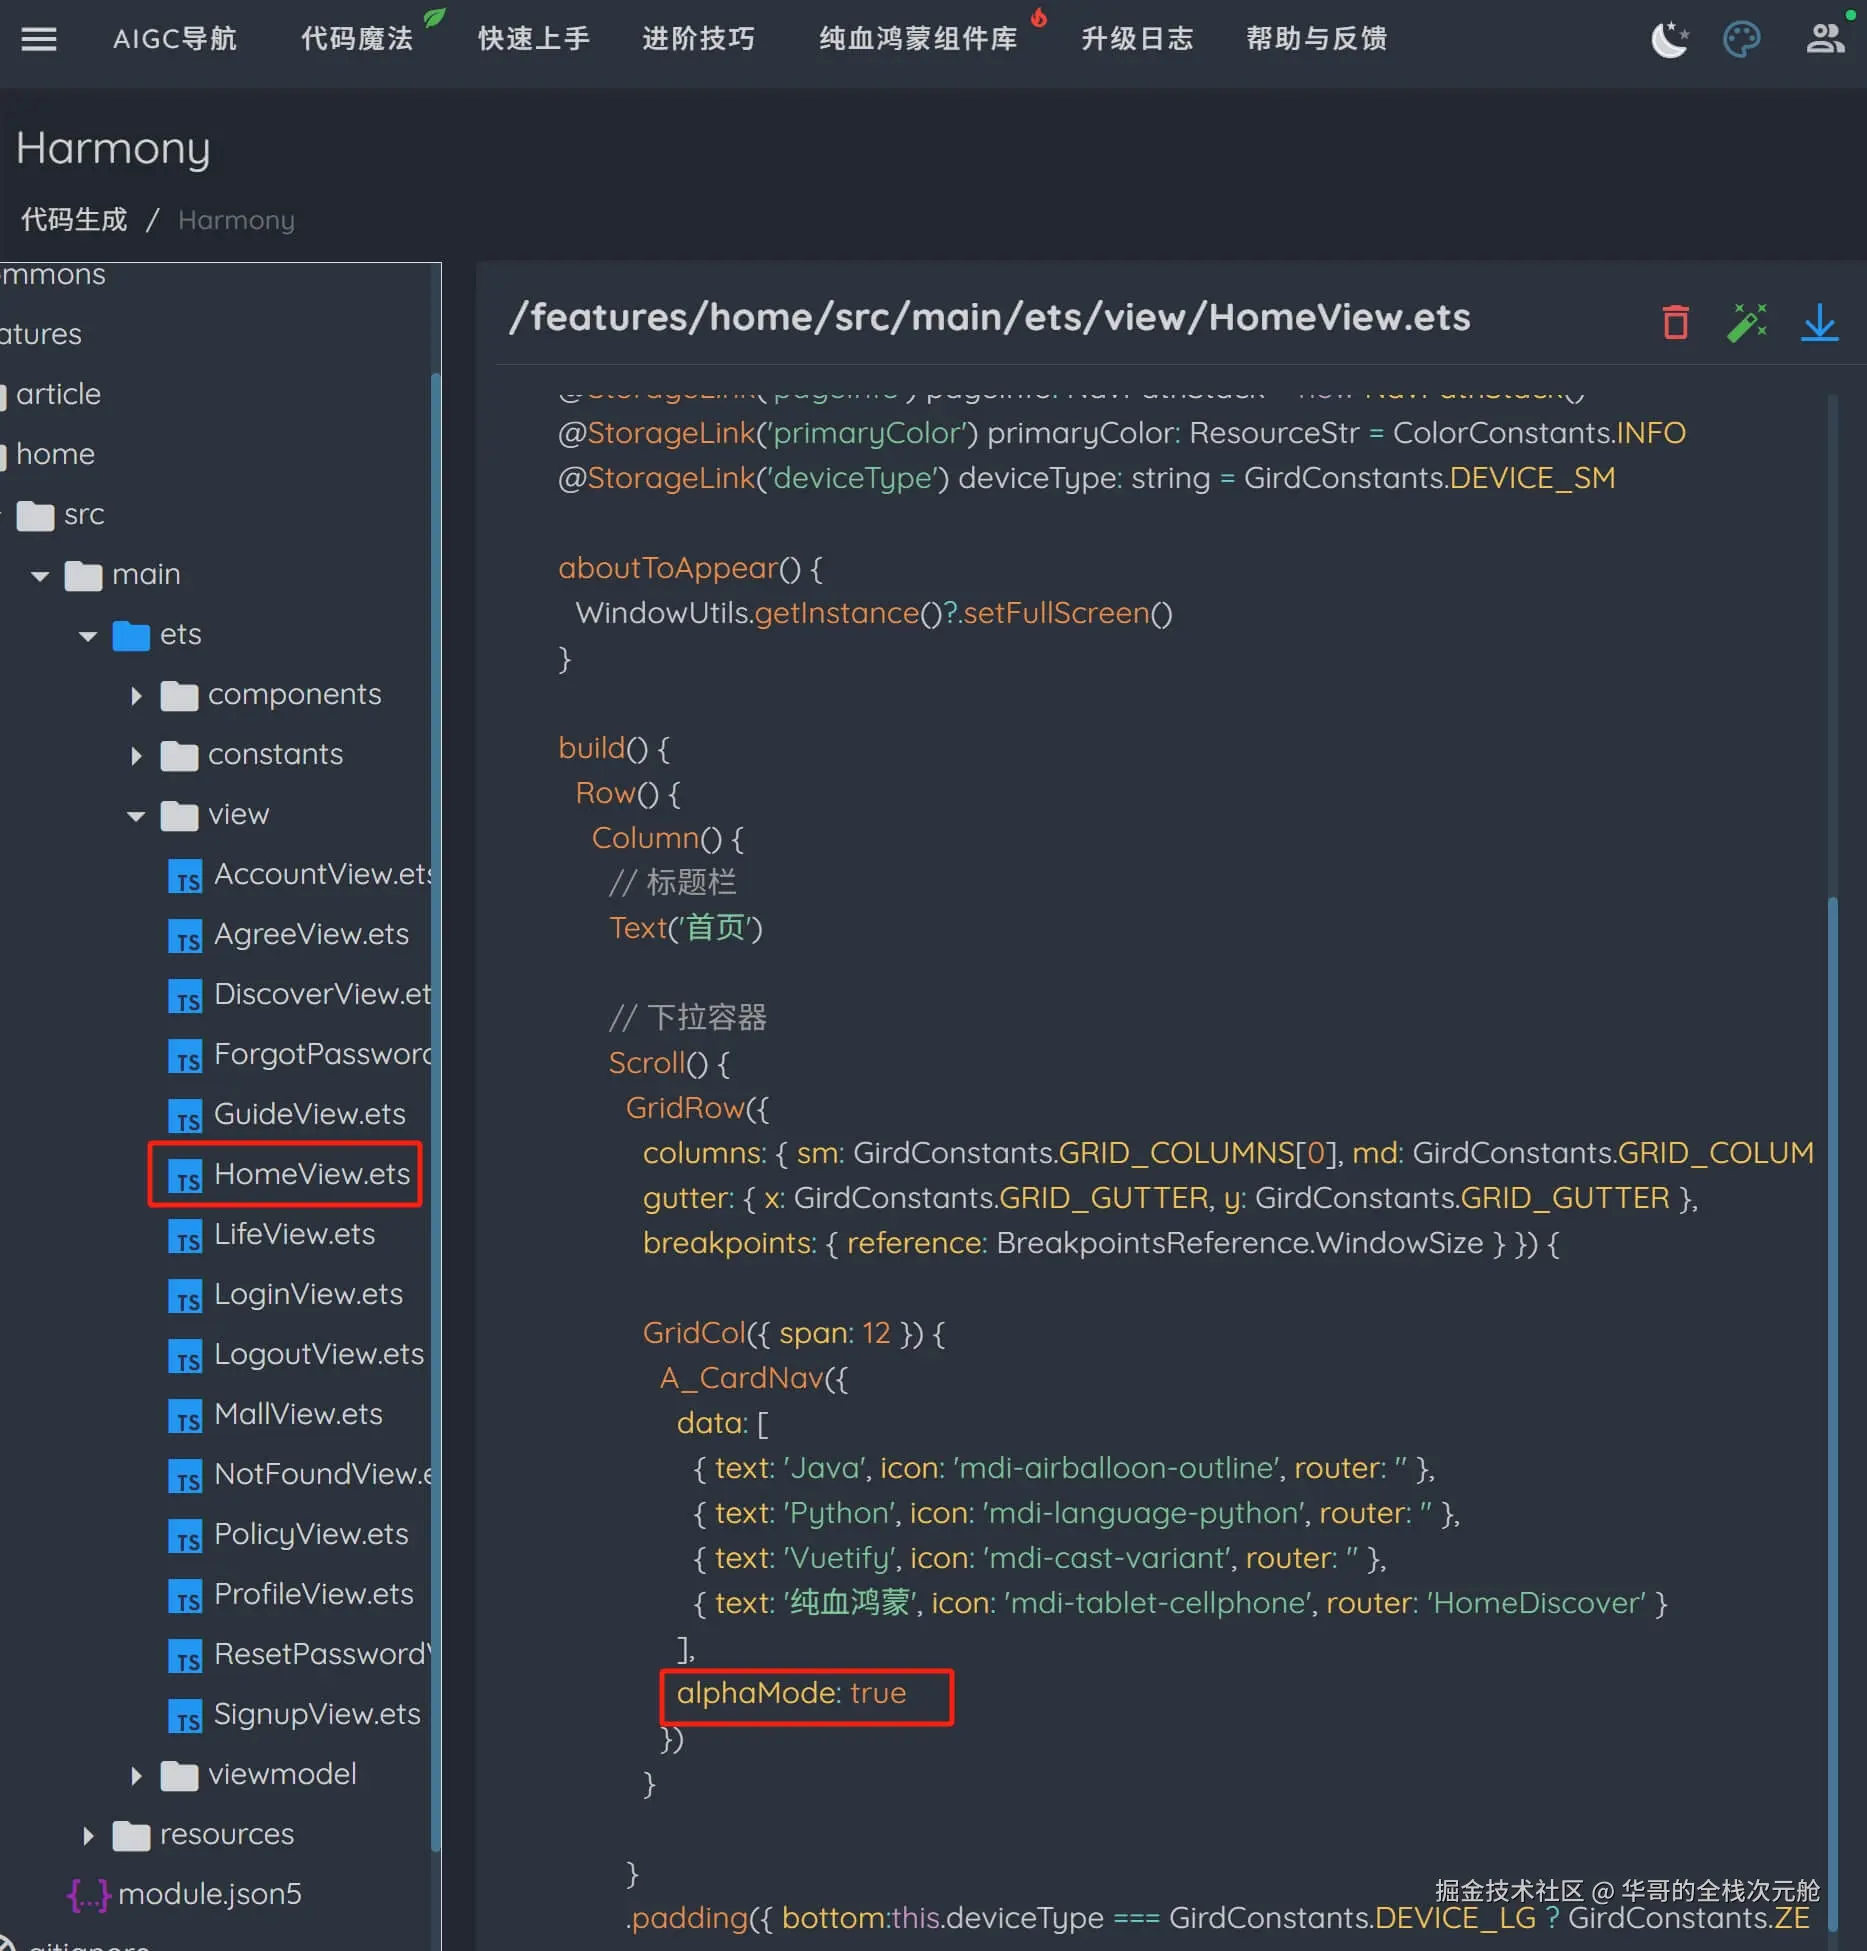Collapse the view folder
The height and width of the screenshot is (1951, 1867).
(x=136, y=815)
